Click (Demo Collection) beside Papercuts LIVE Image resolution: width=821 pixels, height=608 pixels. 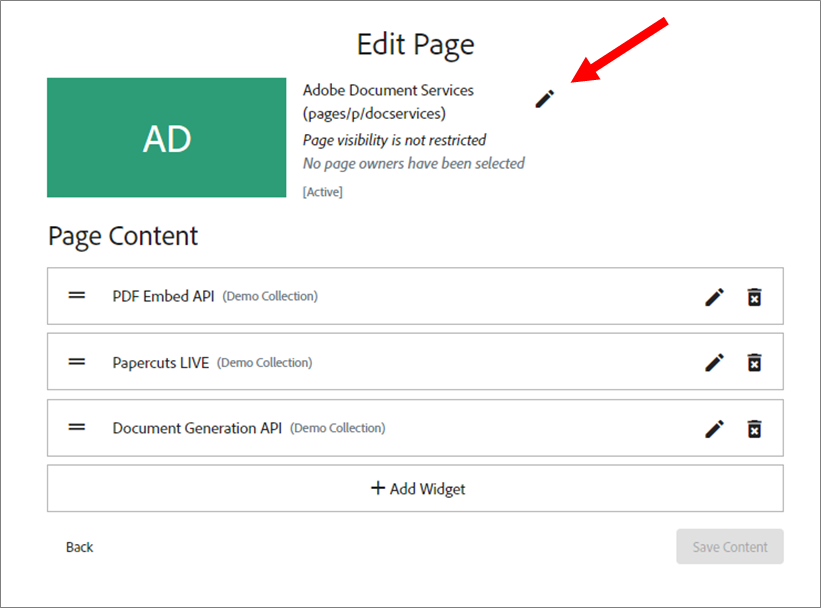[264, 363]
